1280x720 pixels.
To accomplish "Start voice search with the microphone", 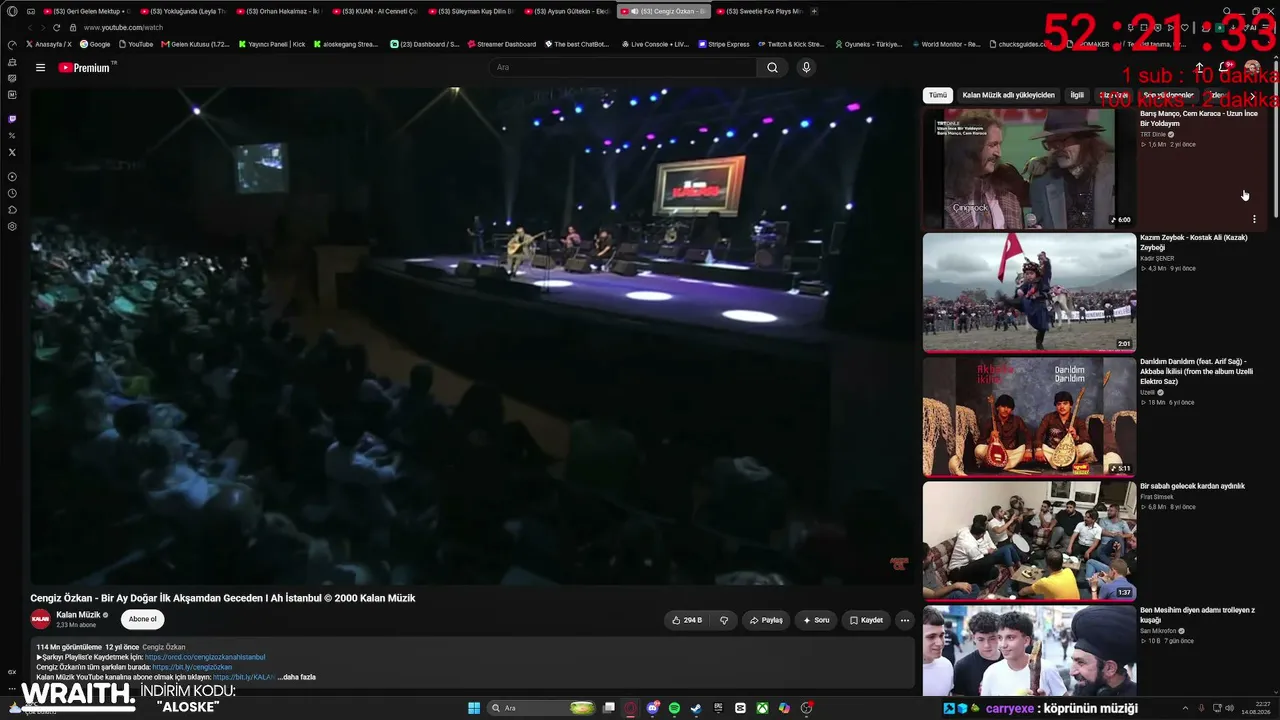I will 806,68.
